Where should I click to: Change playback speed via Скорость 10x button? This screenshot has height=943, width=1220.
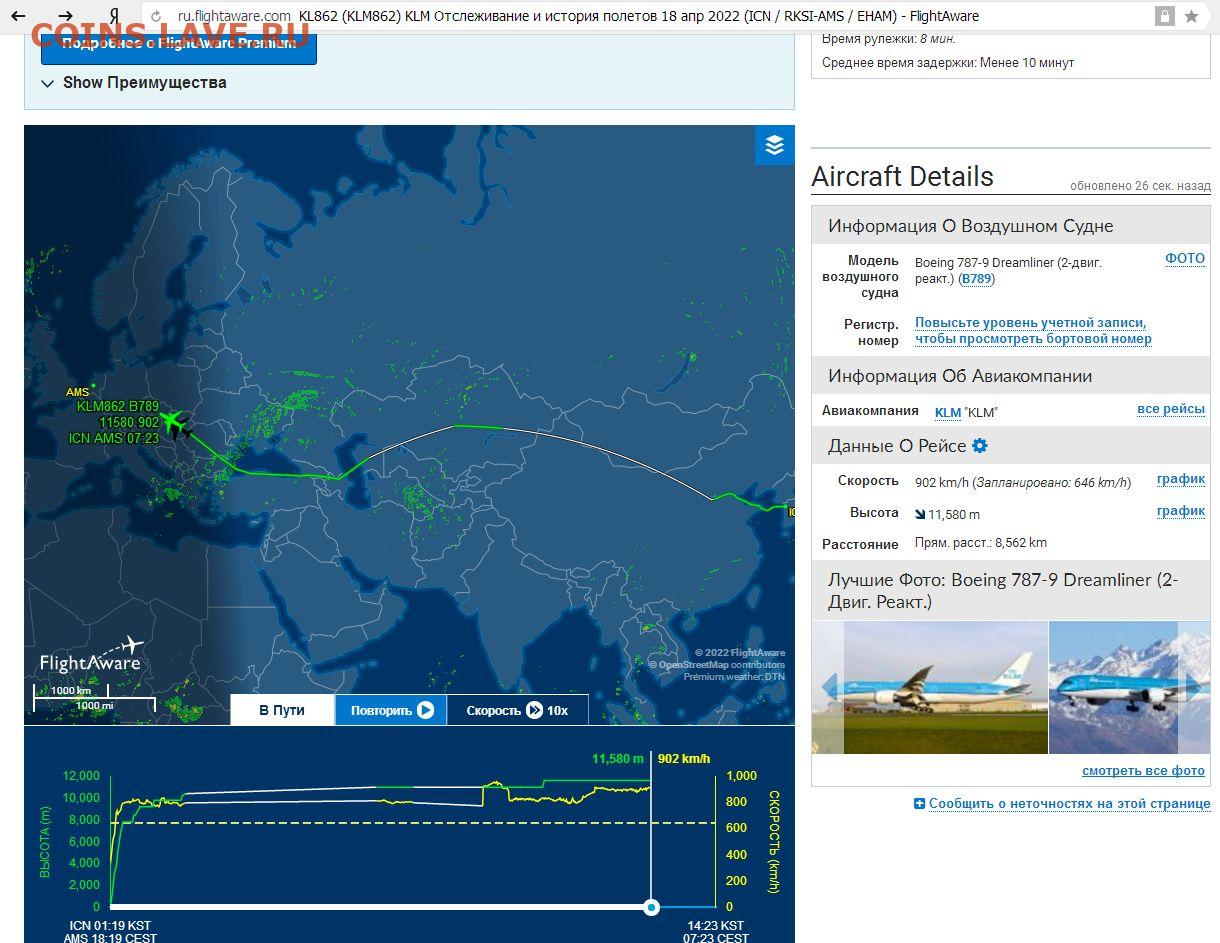517,710
